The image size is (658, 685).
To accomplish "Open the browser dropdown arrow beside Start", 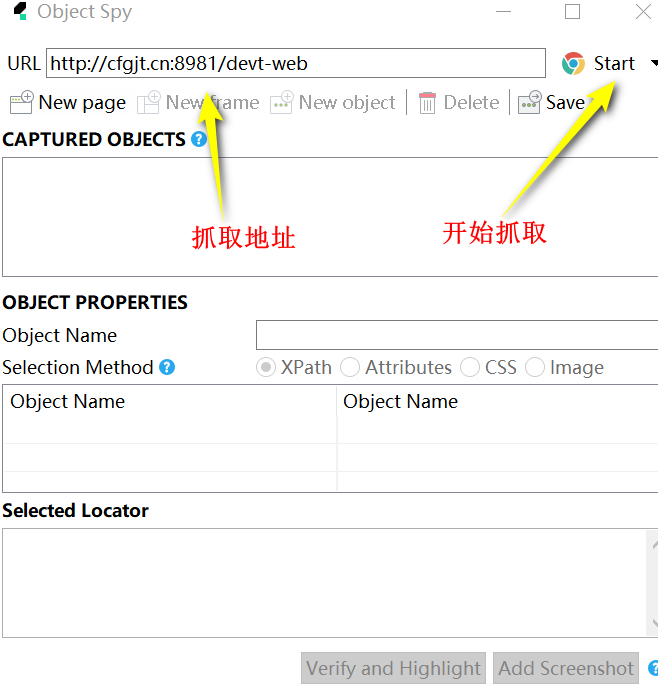I will tap(654, 63).
